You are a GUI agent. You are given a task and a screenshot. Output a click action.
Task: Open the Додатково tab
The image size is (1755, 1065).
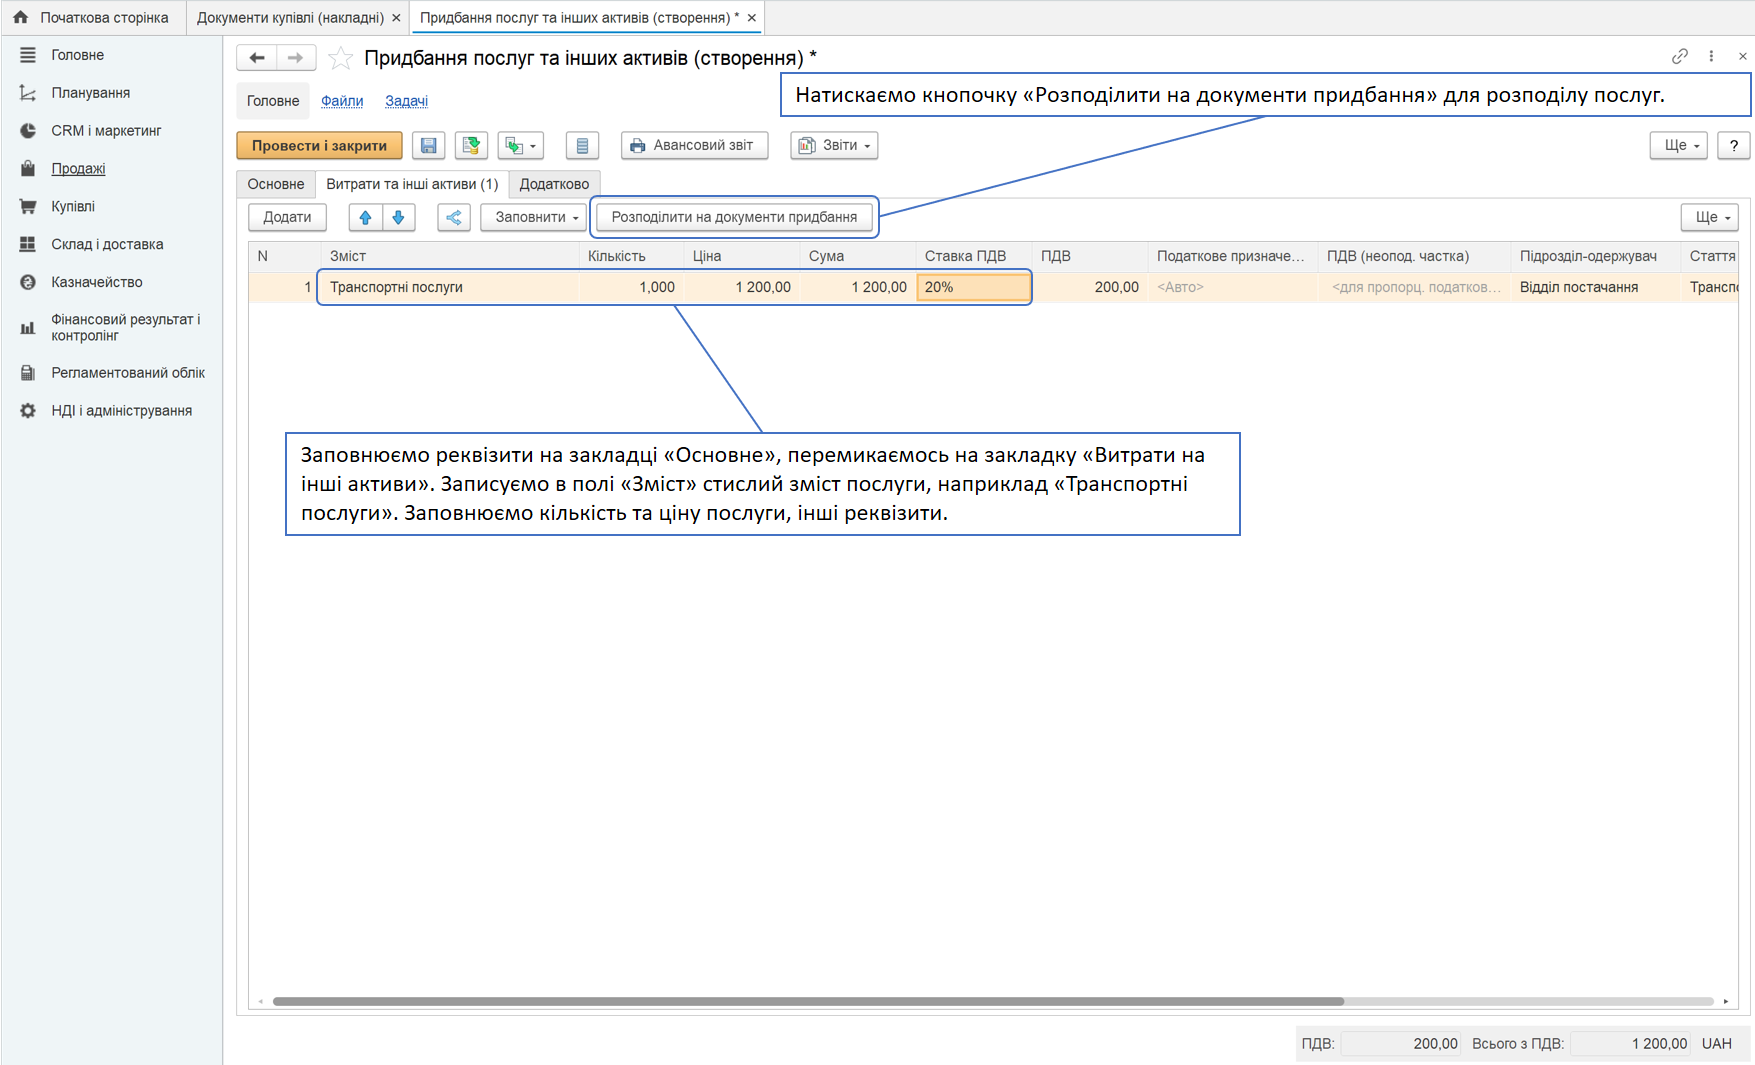[554, 184]
